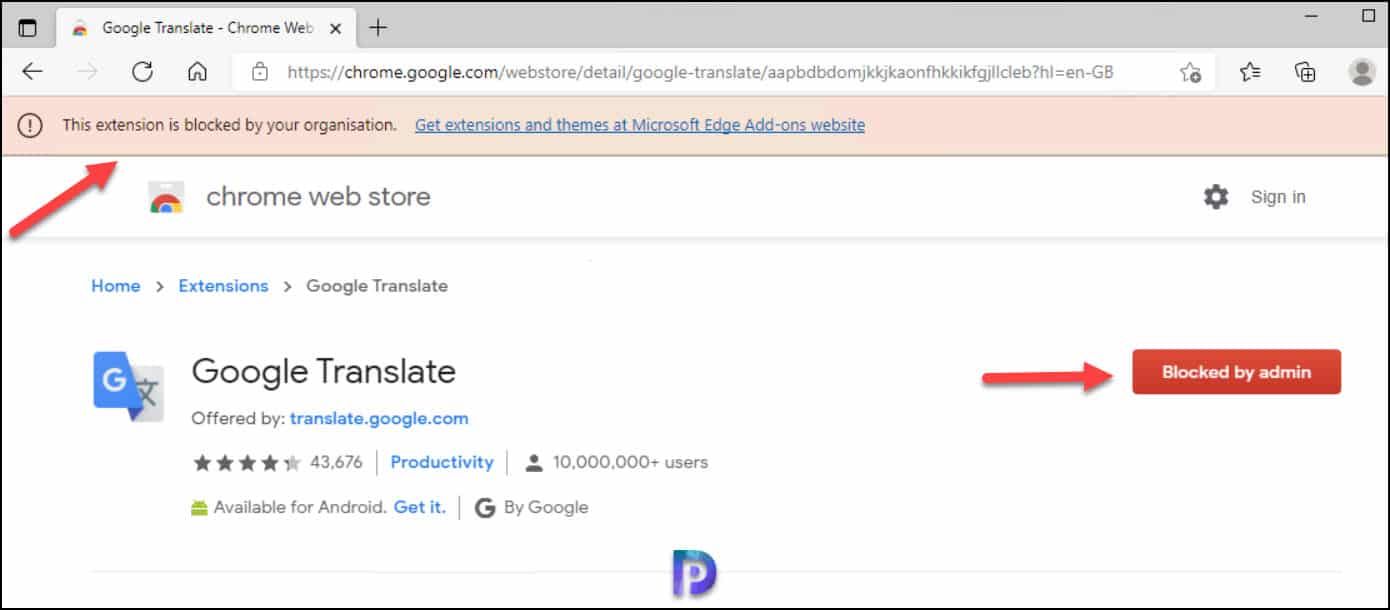The height and width of the screenshot is (610, 1390).
Task: Open the Chrome Web Store settings gear
Action: 1216,197
